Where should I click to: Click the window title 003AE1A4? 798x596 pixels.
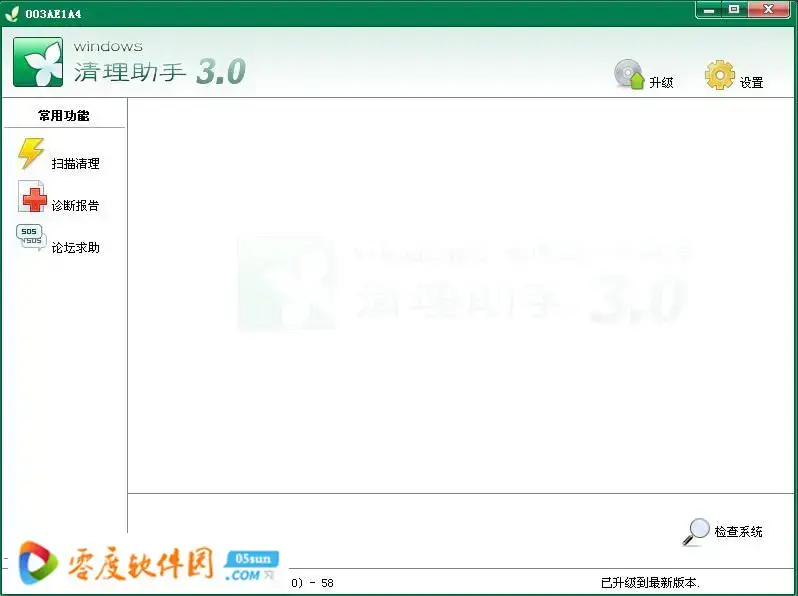pos(53,14)
